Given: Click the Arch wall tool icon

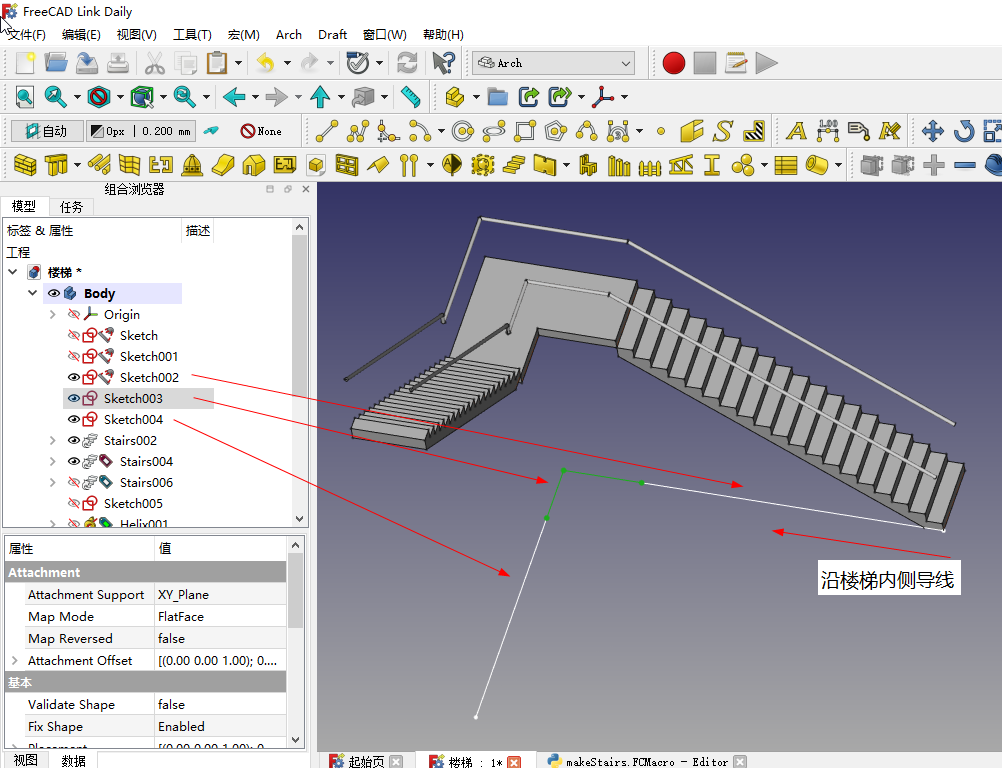Looking at the screenshot, I should [x=25, y=165].
